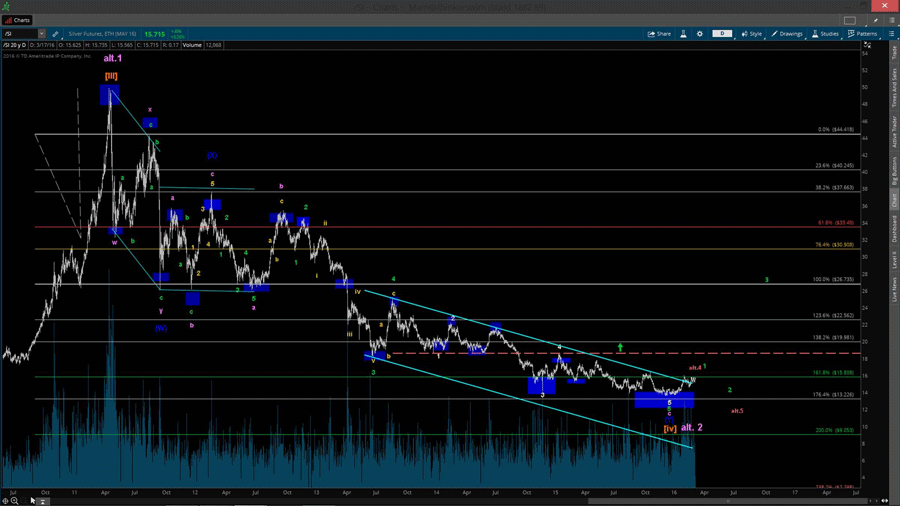Image resolution: width=900 pixels, height=506 pixels.
Task: Click the grid layout rectangle icon at top right
Action: [850, 20]
